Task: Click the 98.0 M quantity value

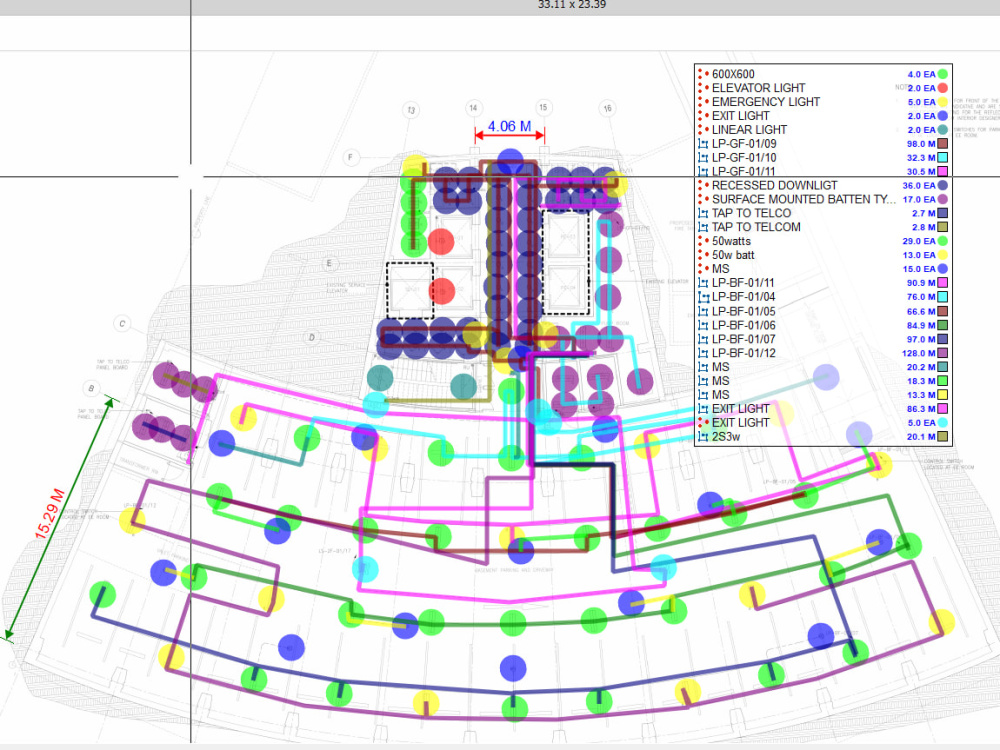Action: coord(921,144)
